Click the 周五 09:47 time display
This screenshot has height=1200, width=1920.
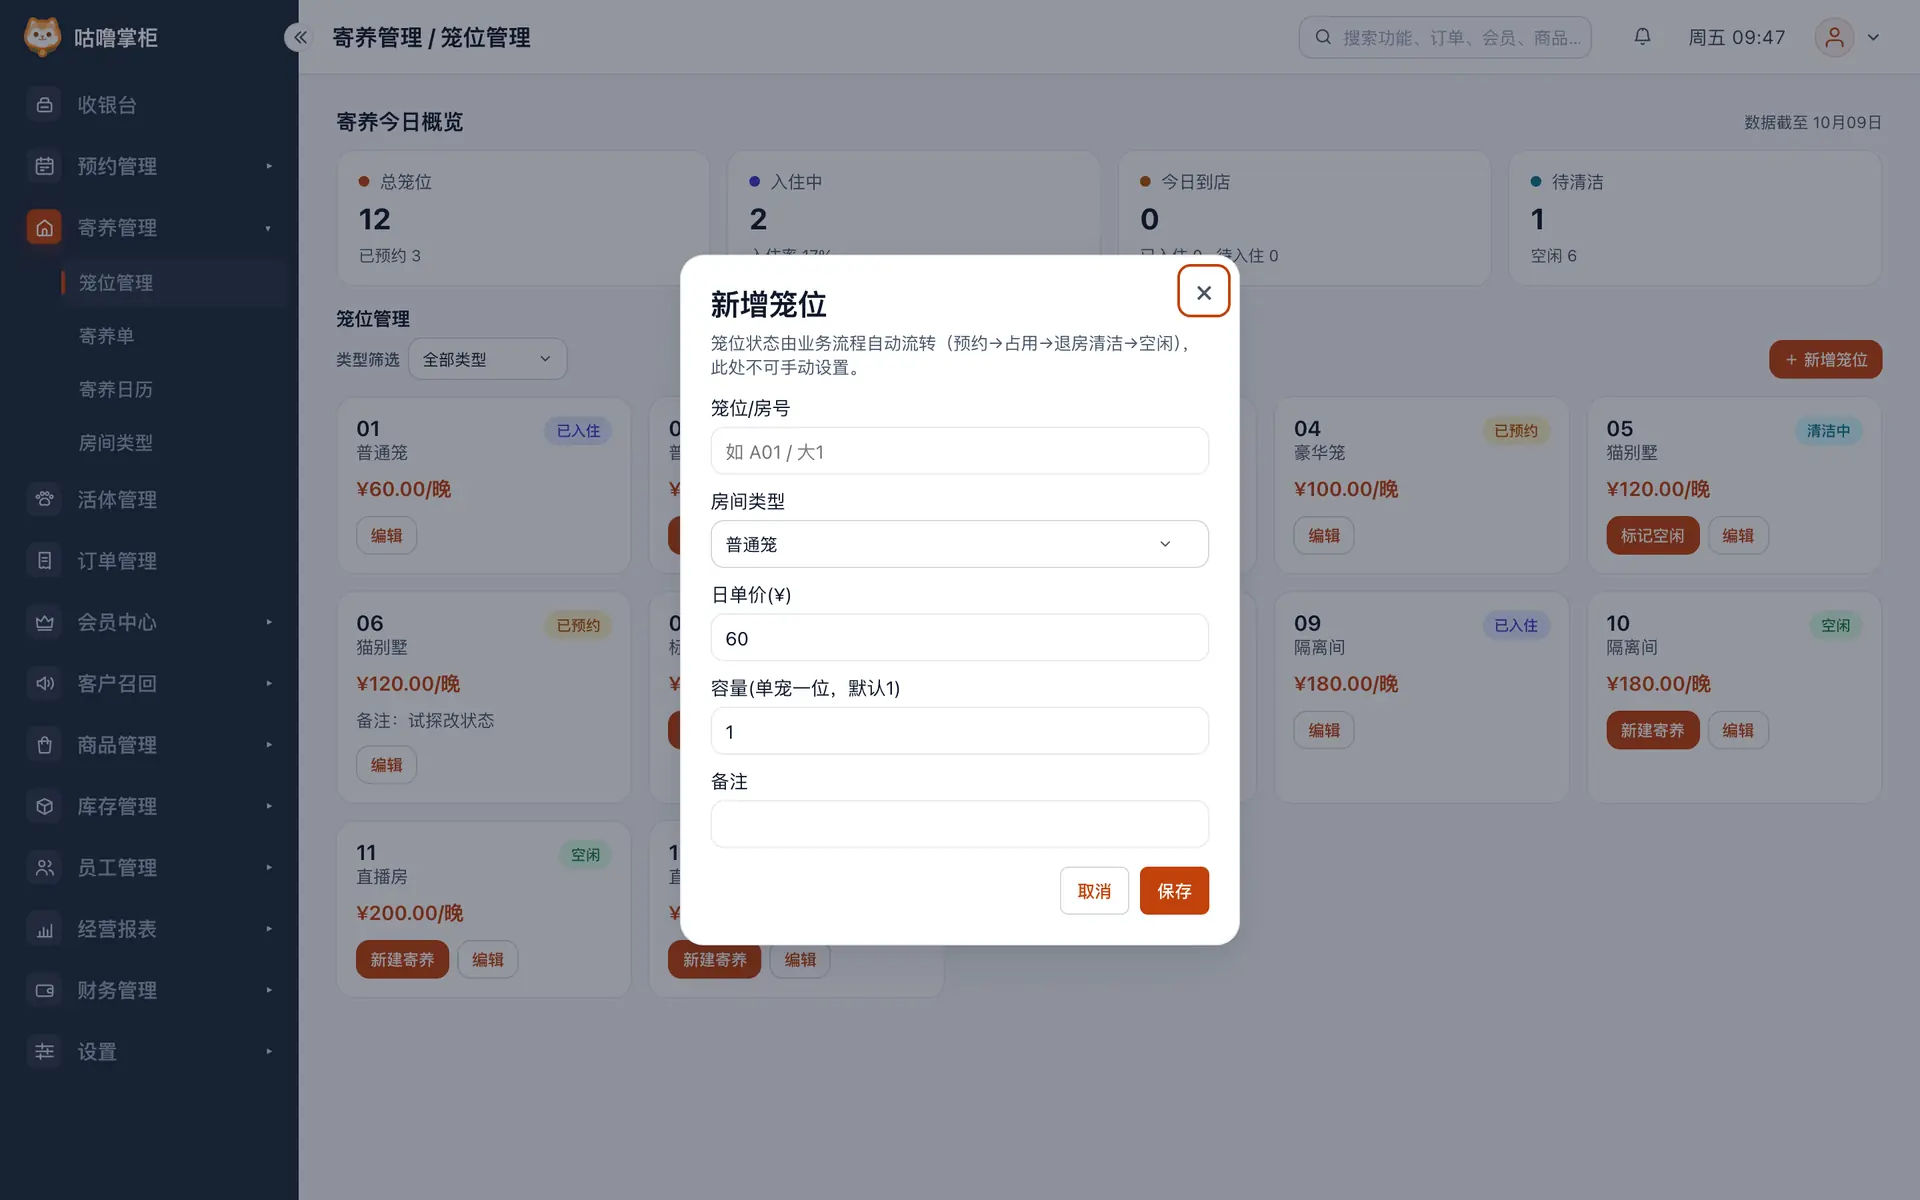pos(1736,37)
